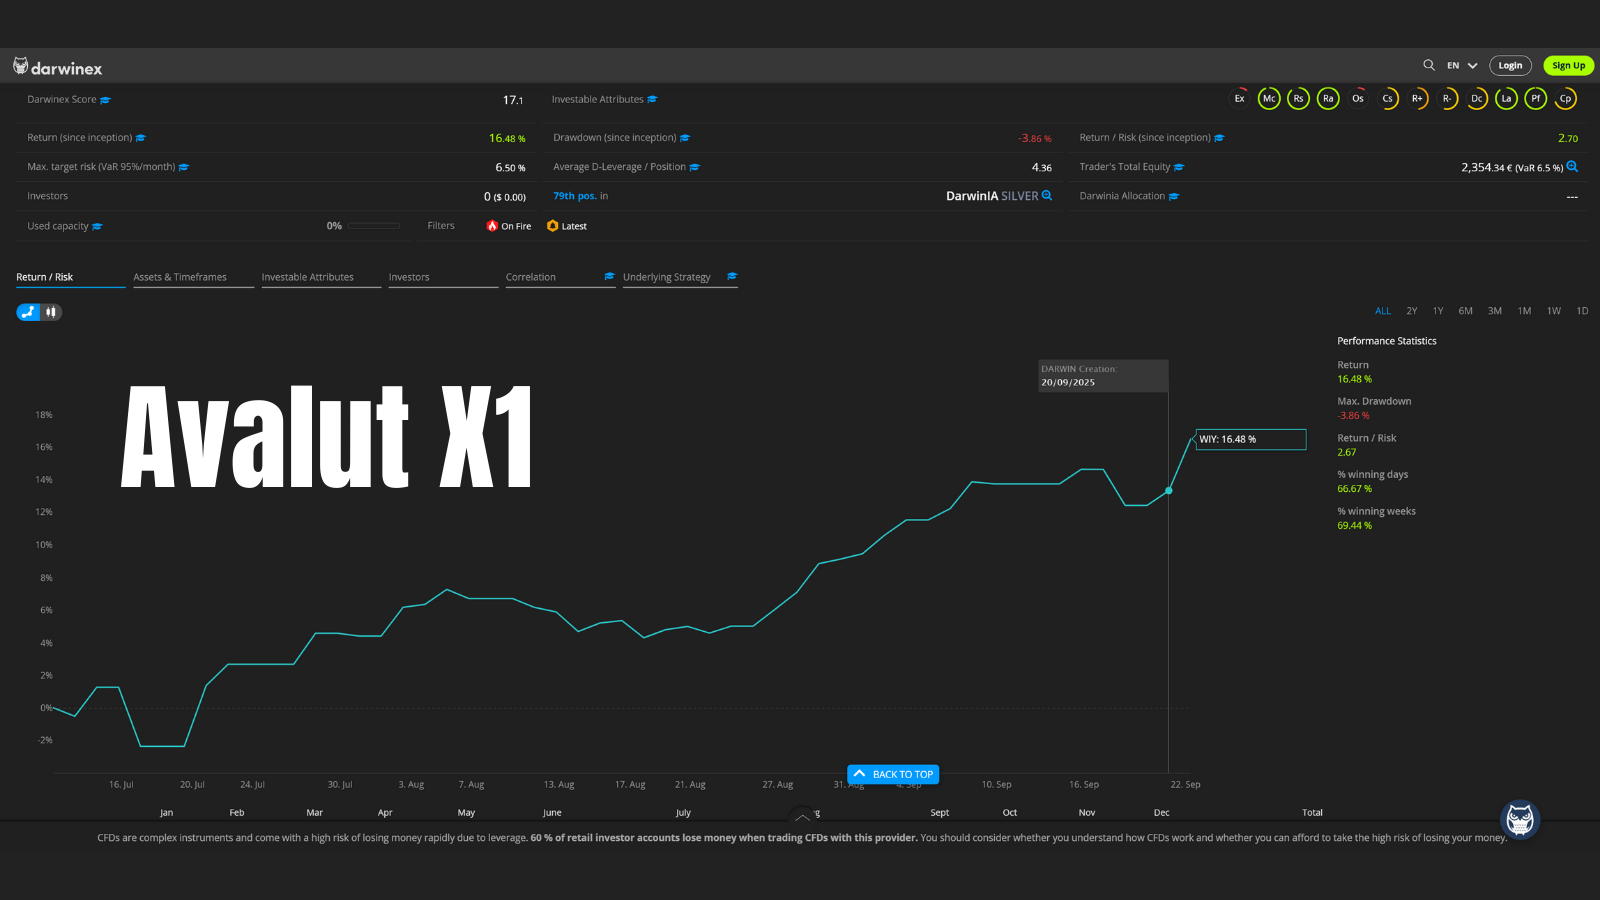The height and width of the screenshot is (900, 1600).
Task: Open Trader's Total Equity help icon
Action: pyautogui.click(x=1179, y=167)
